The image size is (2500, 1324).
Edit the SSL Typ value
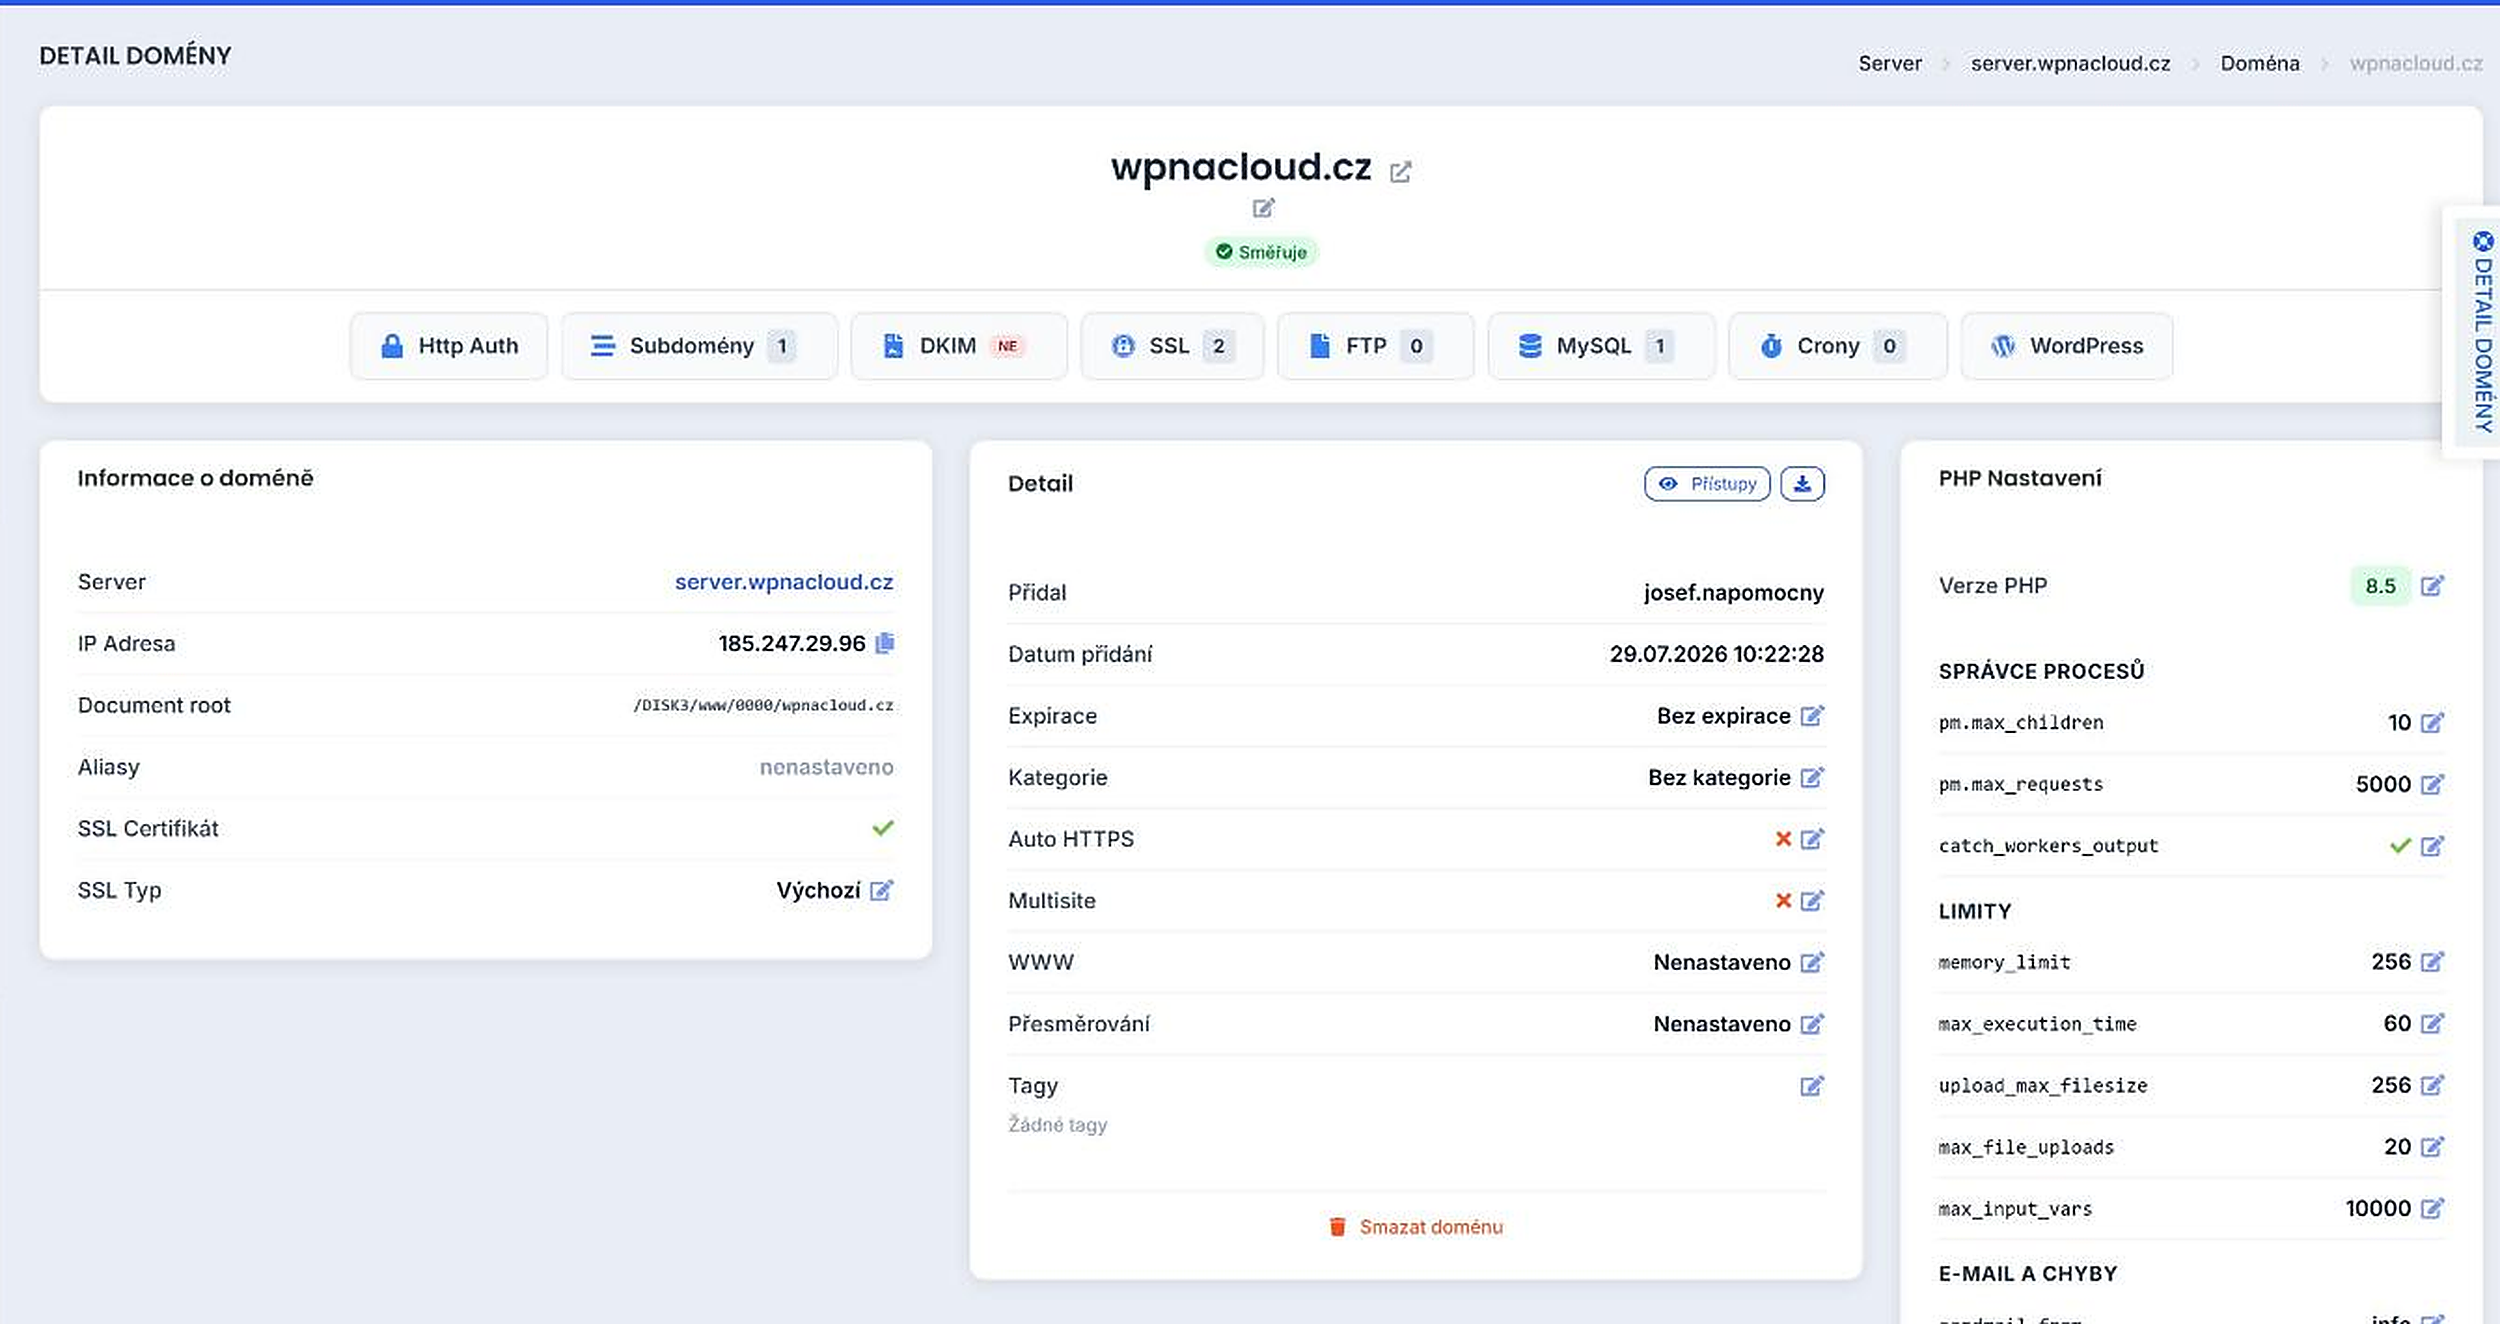click(x=881, y=890)
